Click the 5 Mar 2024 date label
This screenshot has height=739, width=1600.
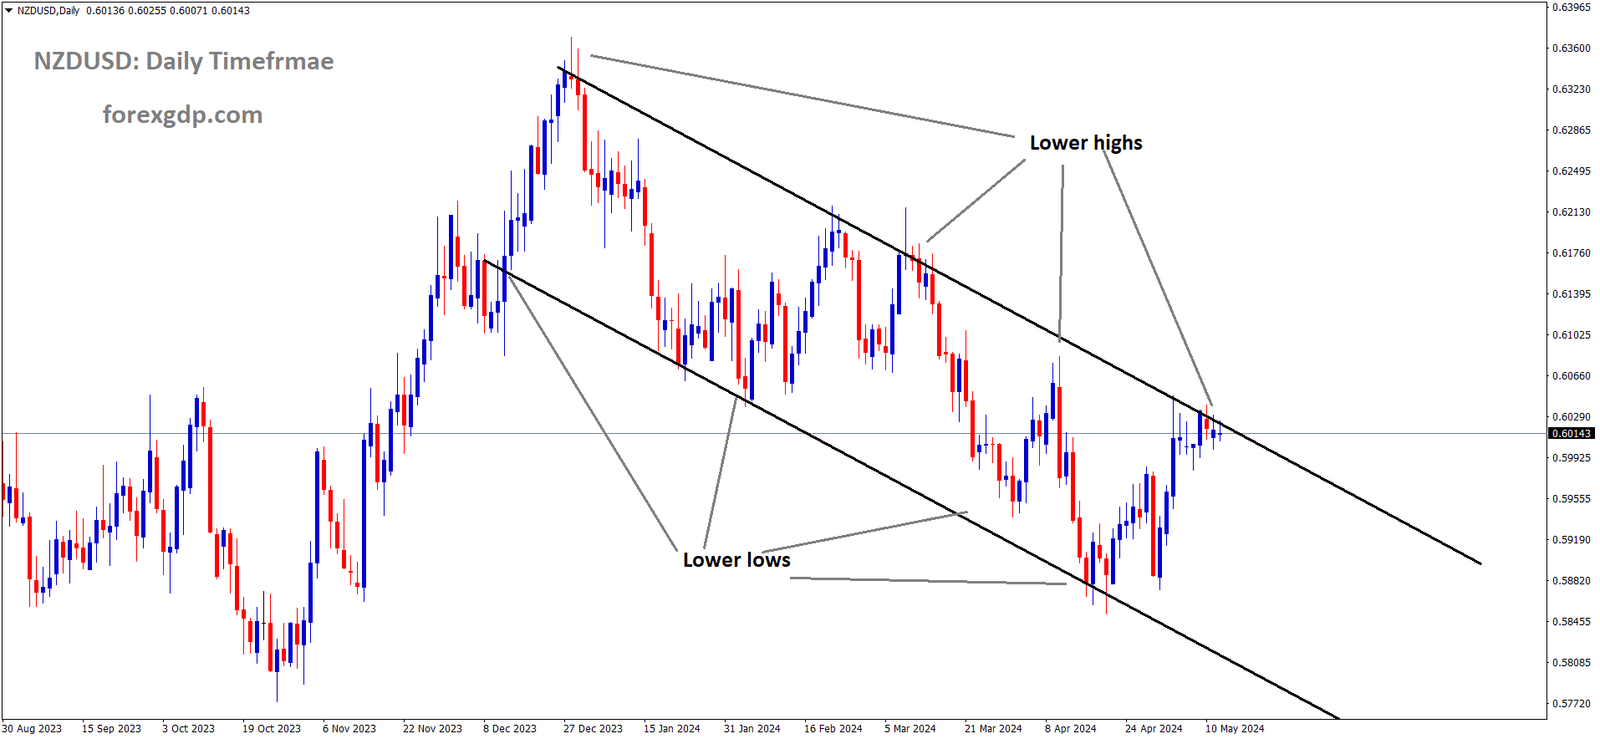[x=910, y=729]
